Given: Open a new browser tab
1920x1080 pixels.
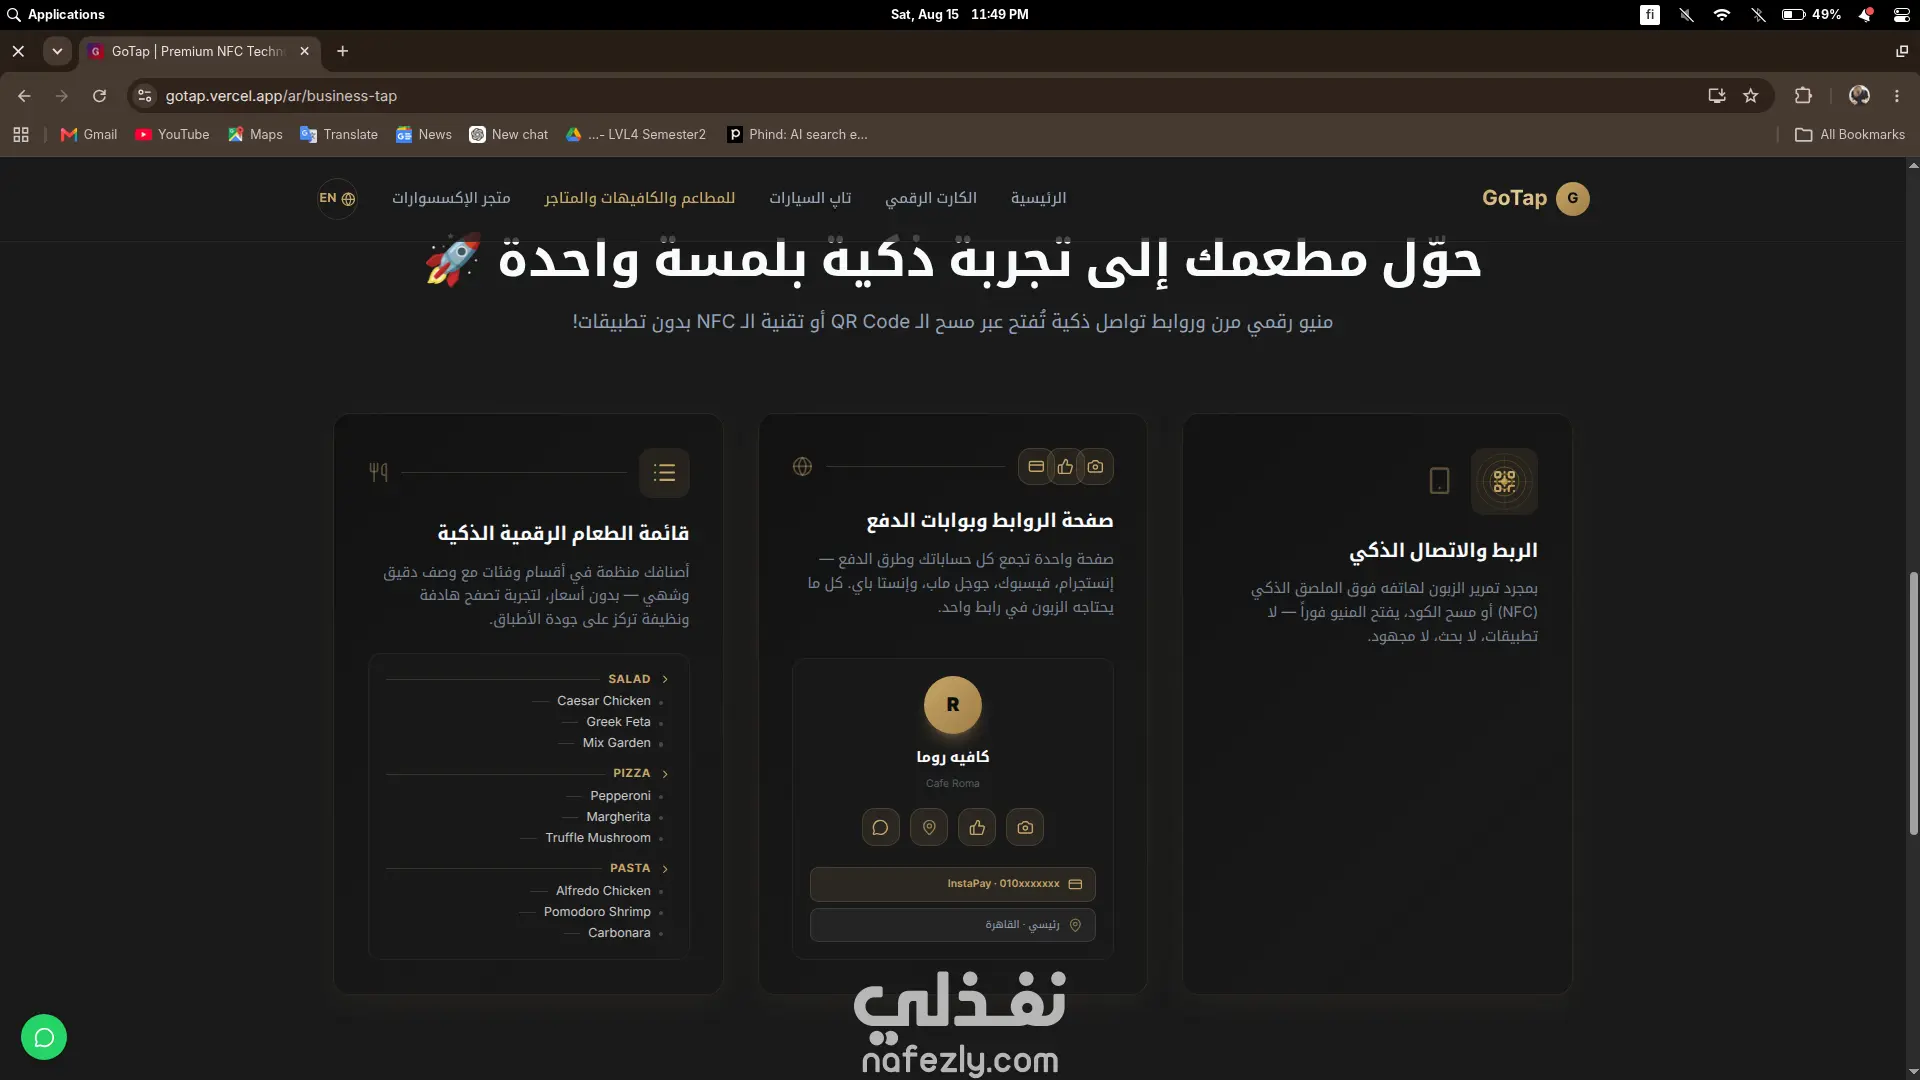Looking at the screenshot, I should (343, 51).
